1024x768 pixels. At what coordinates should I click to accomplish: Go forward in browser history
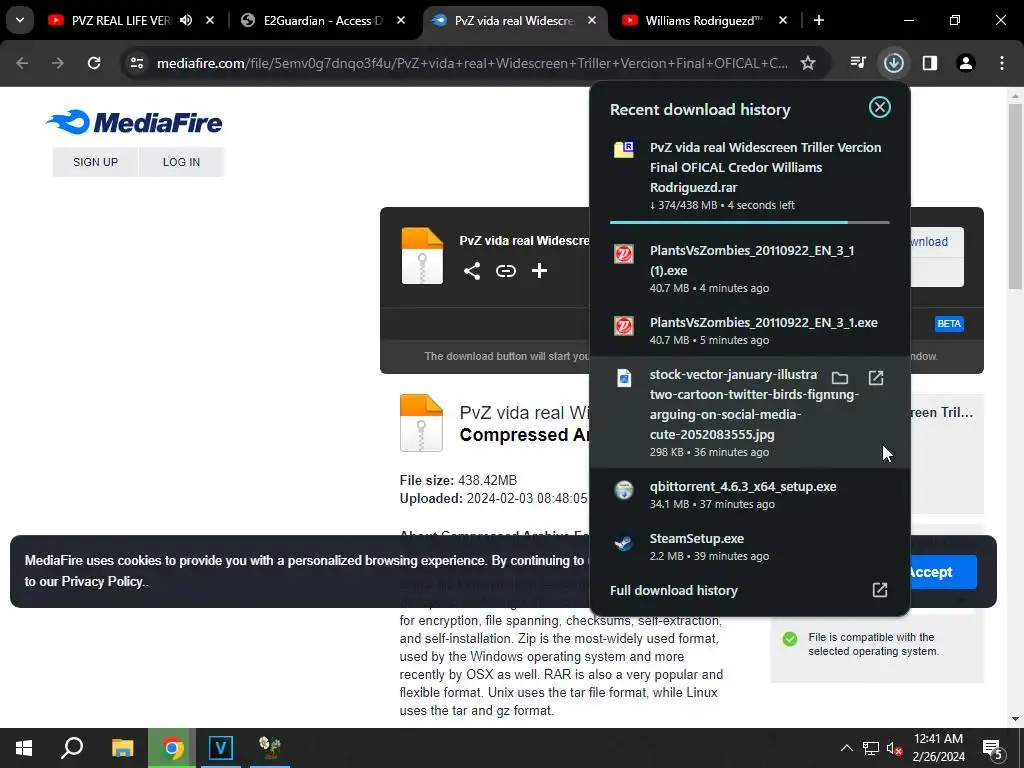point(58,63)
